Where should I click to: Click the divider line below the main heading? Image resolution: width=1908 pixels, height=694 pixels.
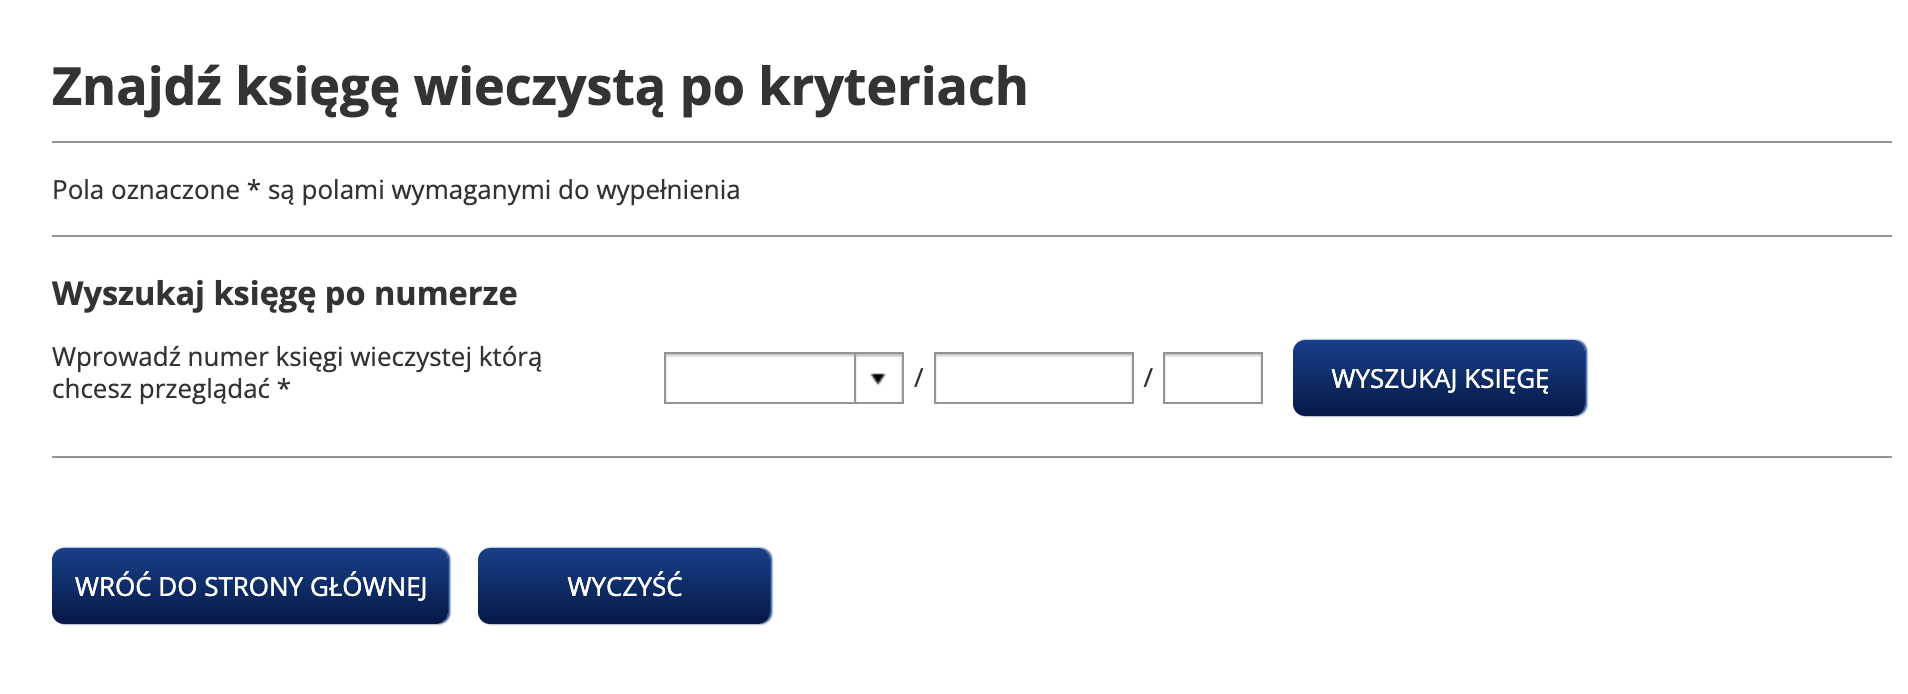pyautogui.click(x=971, y=142)
